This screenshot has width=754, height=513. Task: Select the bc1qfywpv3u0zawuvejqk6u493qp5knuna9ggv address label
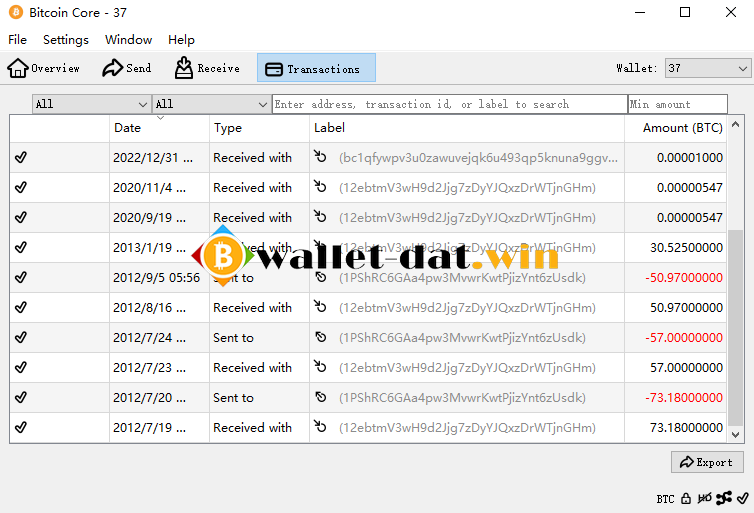pos(478,158)
